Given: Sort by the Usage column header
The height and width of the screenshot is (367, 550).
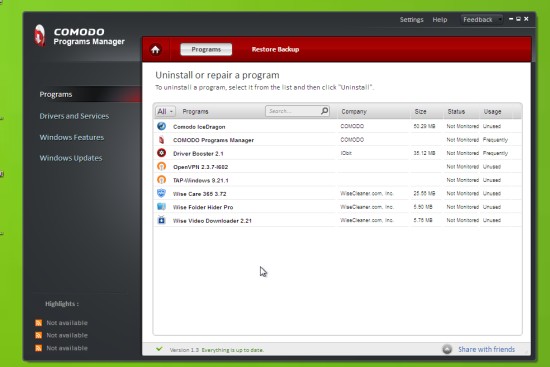Looking at the screenshot, I should [x=492, y=112].
